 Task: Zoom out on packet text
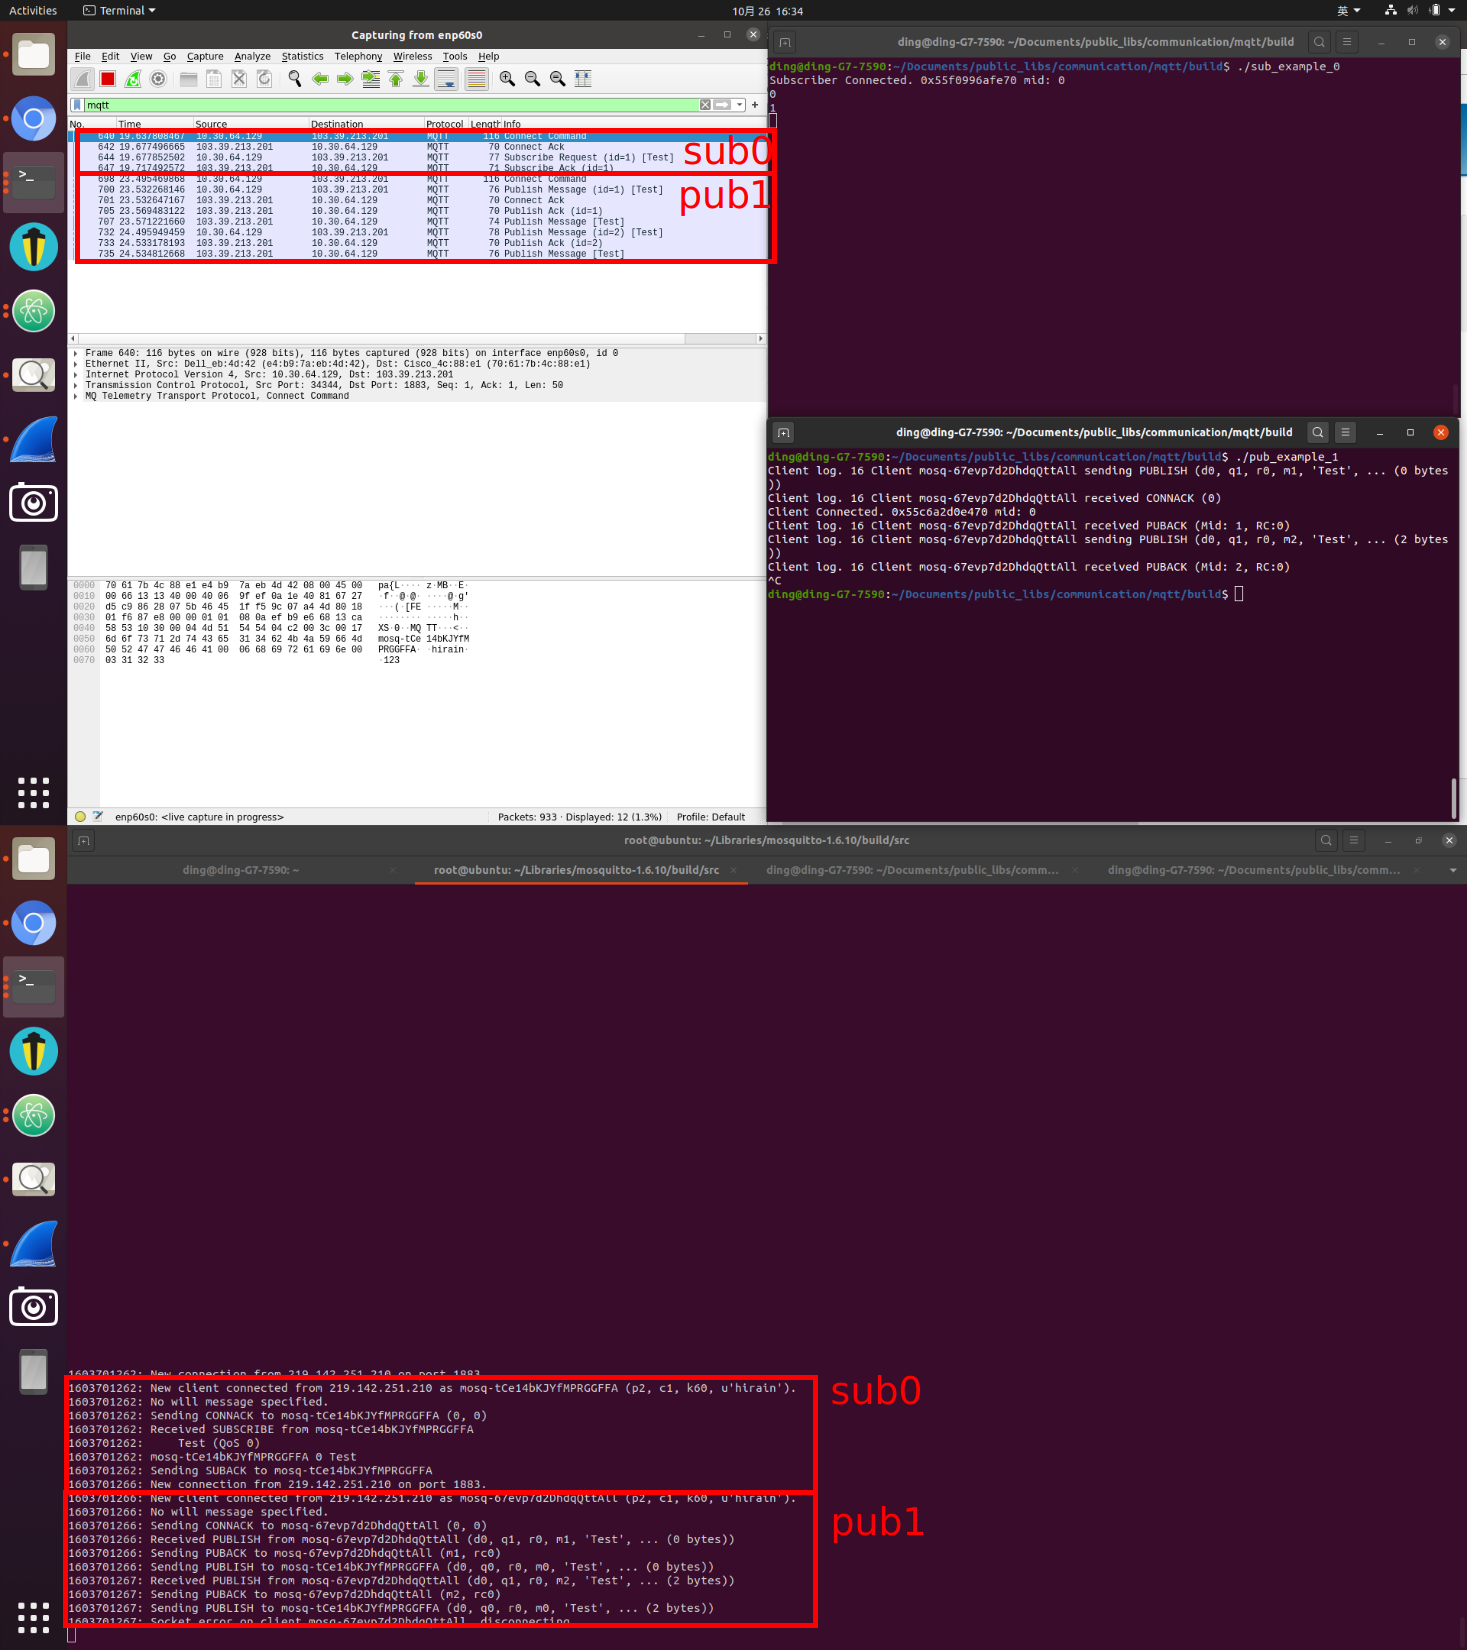click(532, 79)
